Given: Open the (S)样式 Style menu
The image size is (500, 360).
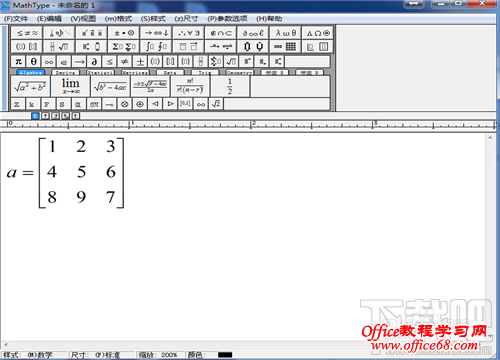Looking at the screenshot, I should (153, 19).
